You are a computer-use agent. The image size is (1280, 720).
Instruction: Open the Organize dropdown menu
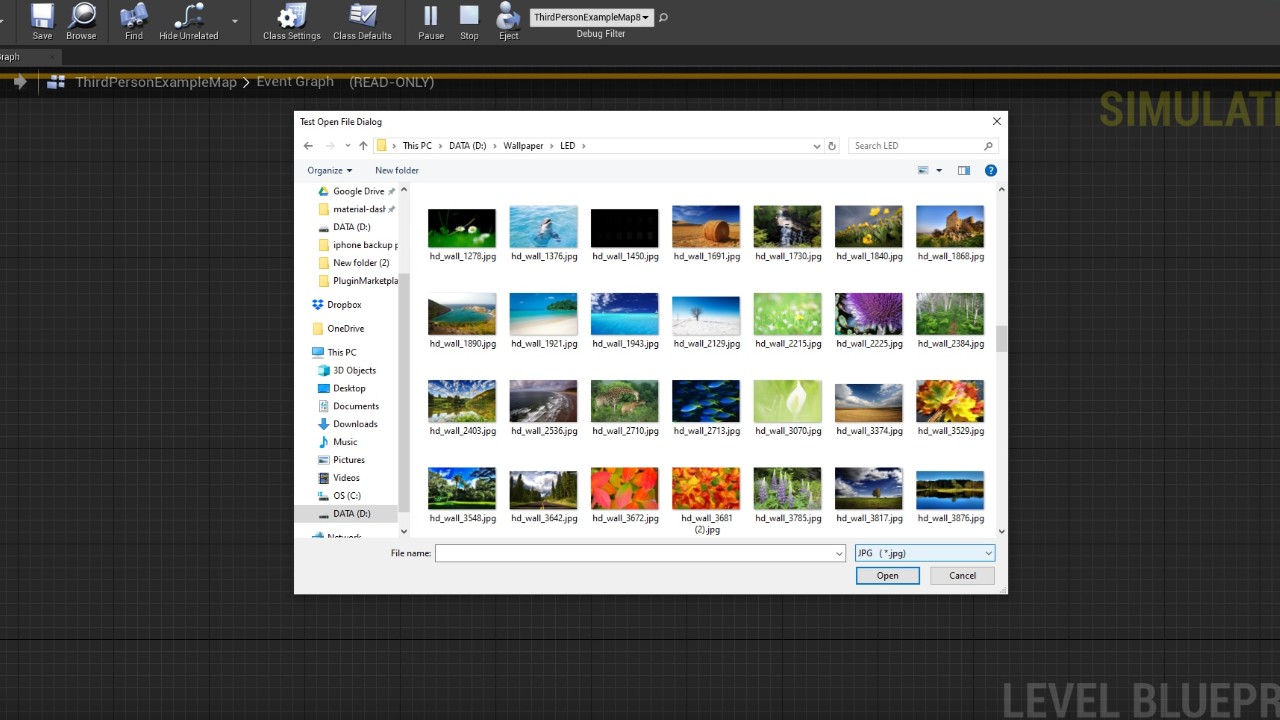pos(329,170)
